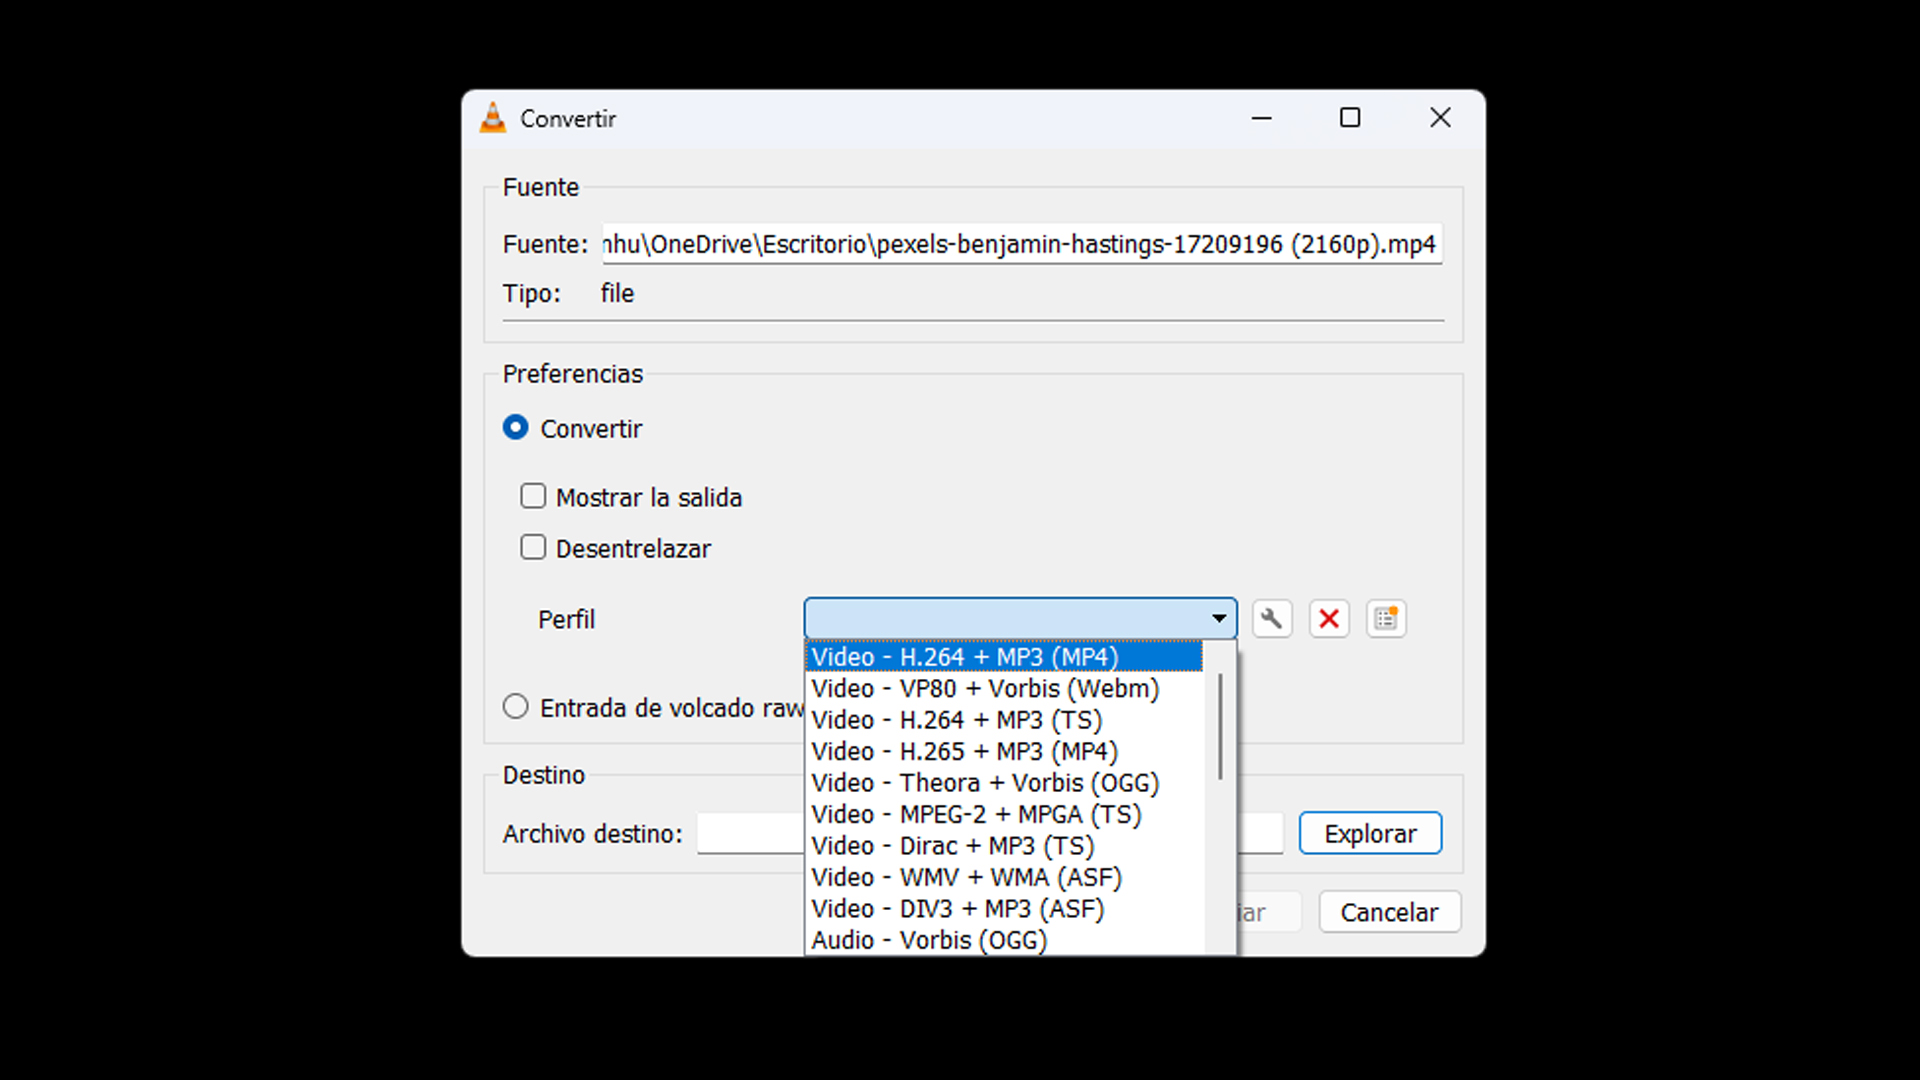This screenshot has height=1080, width=1920.
Task: Choose Video - H.264 + MP3 (TS)
Action: click(1004, 720)
